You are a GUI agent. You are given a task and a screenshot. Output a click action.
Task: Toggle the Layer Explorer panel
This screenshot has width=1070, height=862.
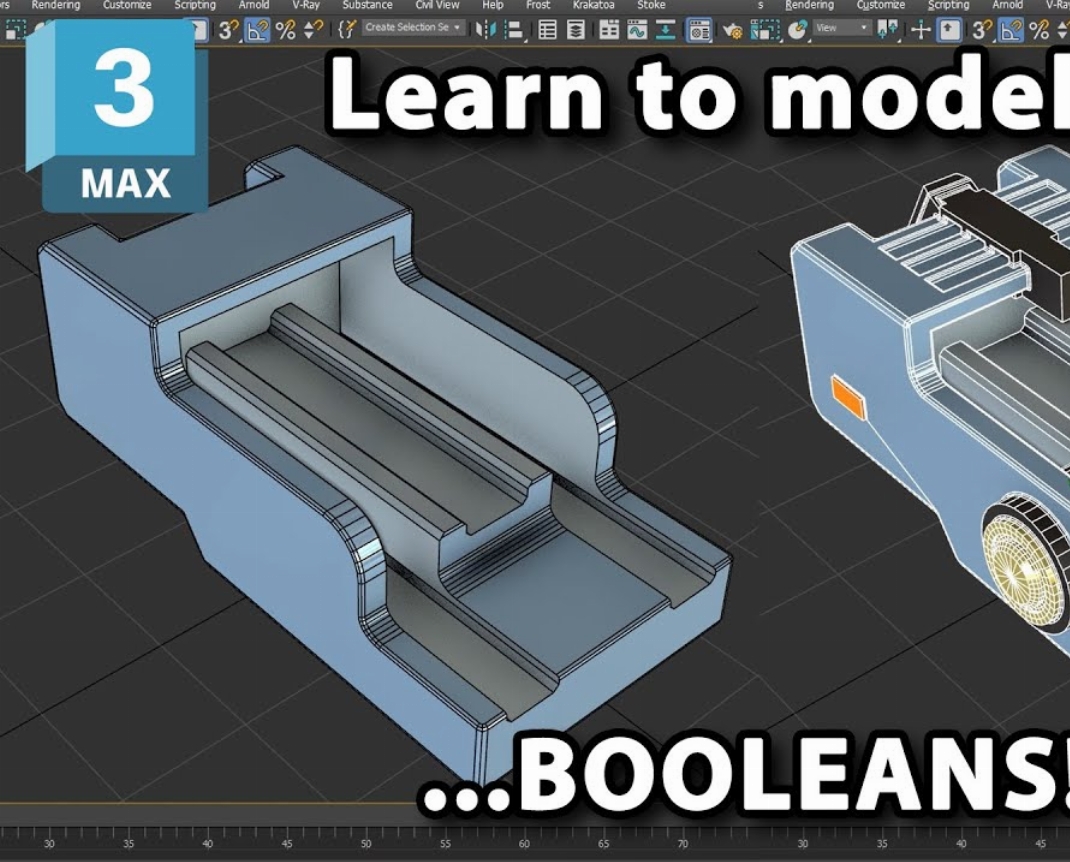tap(576, 29)
